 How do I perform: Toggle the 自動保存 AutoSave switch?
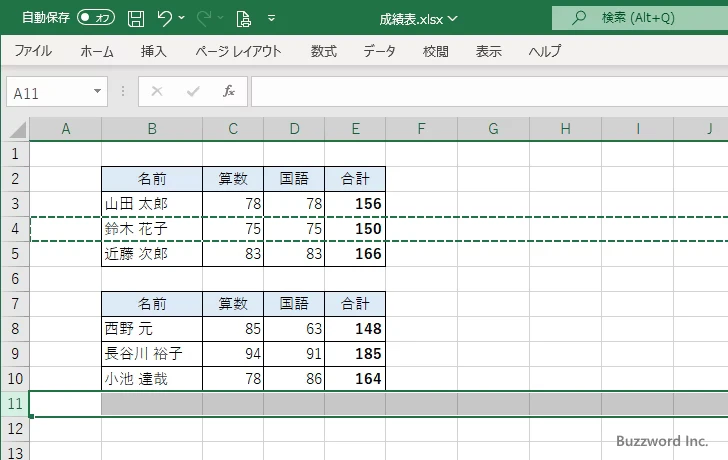coord(96,18)
